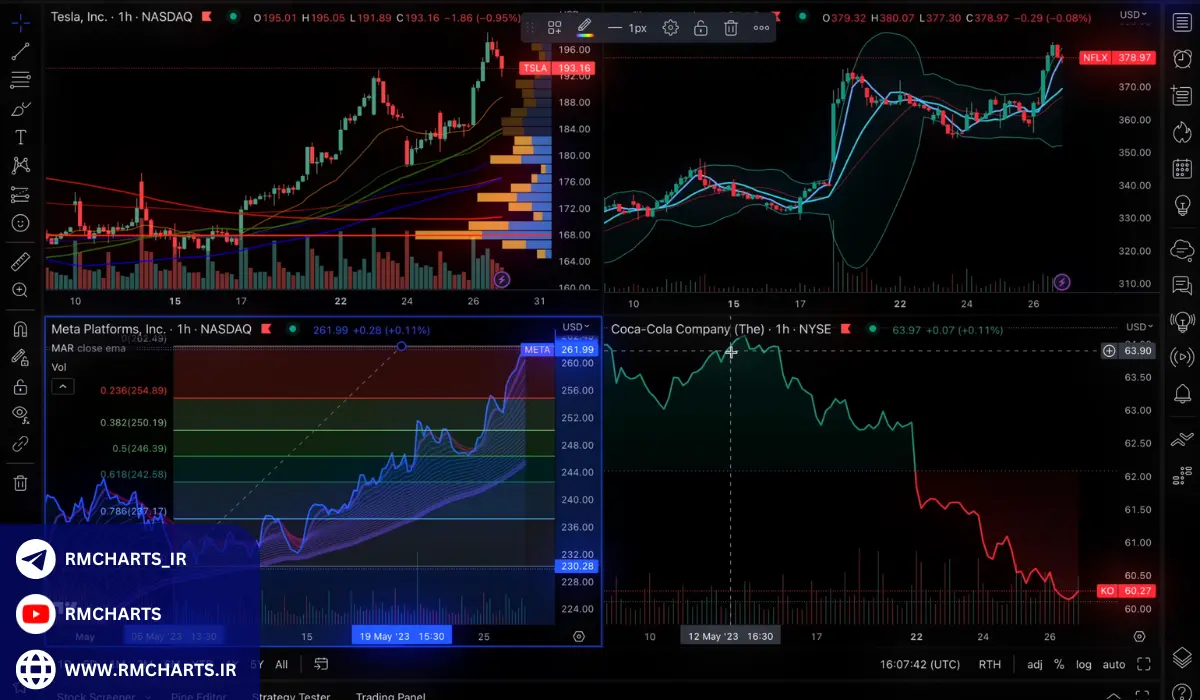Change line color with pencil color swatch
This screenshot has height=700, width=1200.
coord(585,28)
